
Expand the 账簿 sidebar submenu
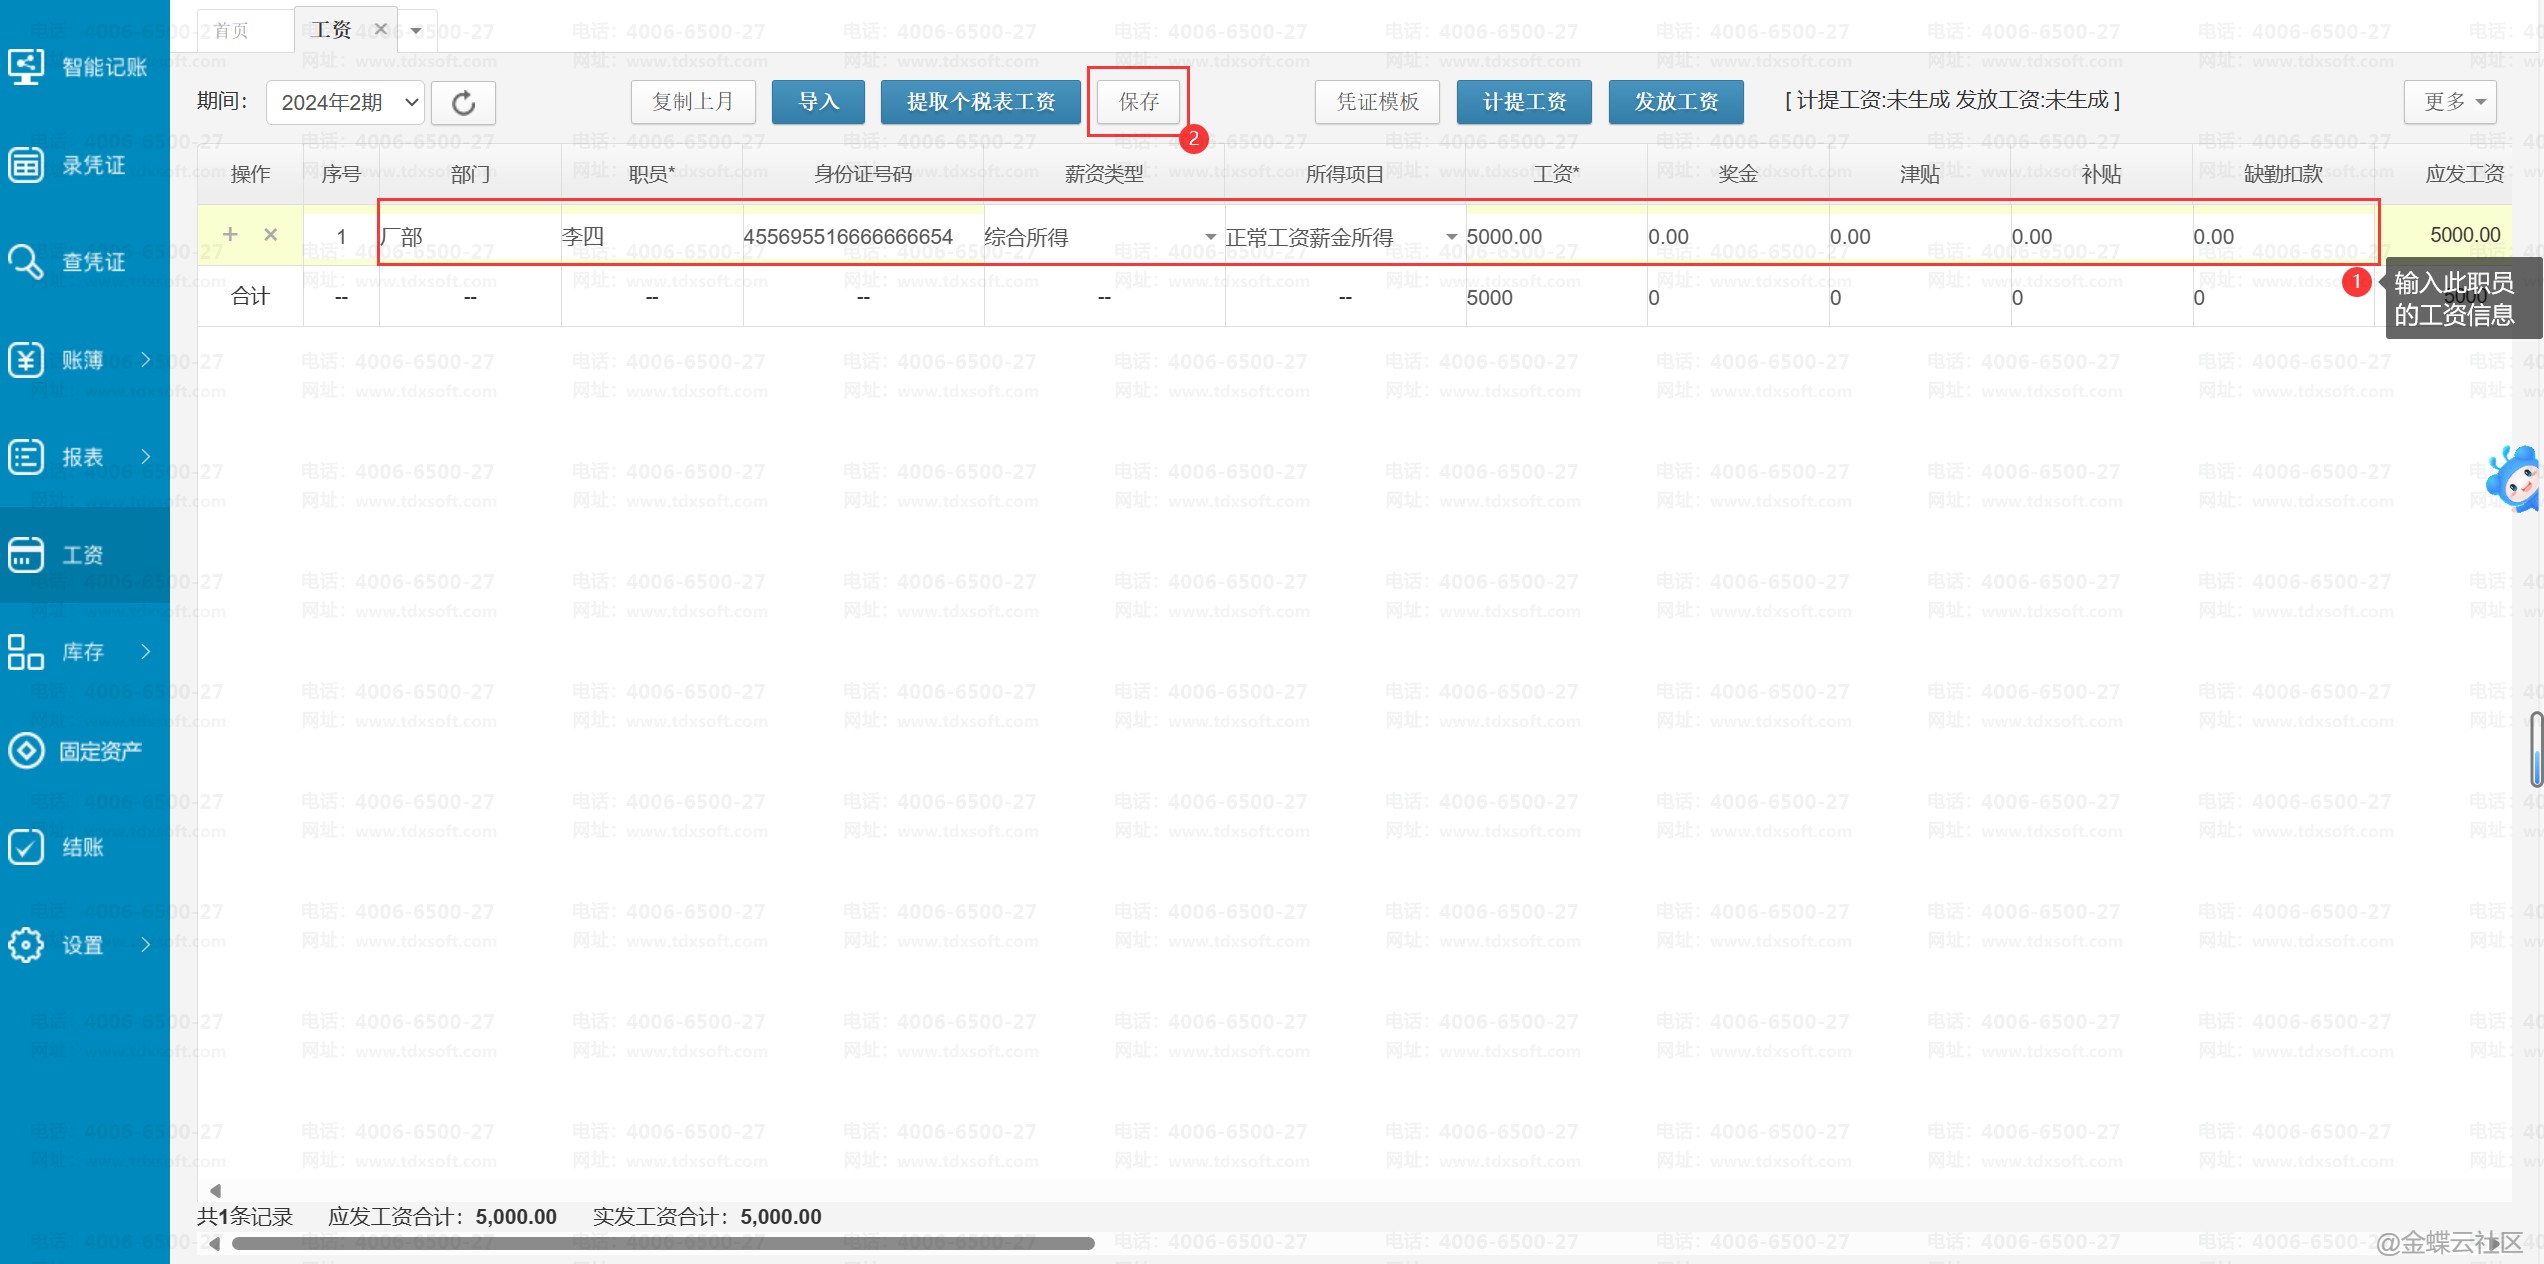click(x=146, y=359)
